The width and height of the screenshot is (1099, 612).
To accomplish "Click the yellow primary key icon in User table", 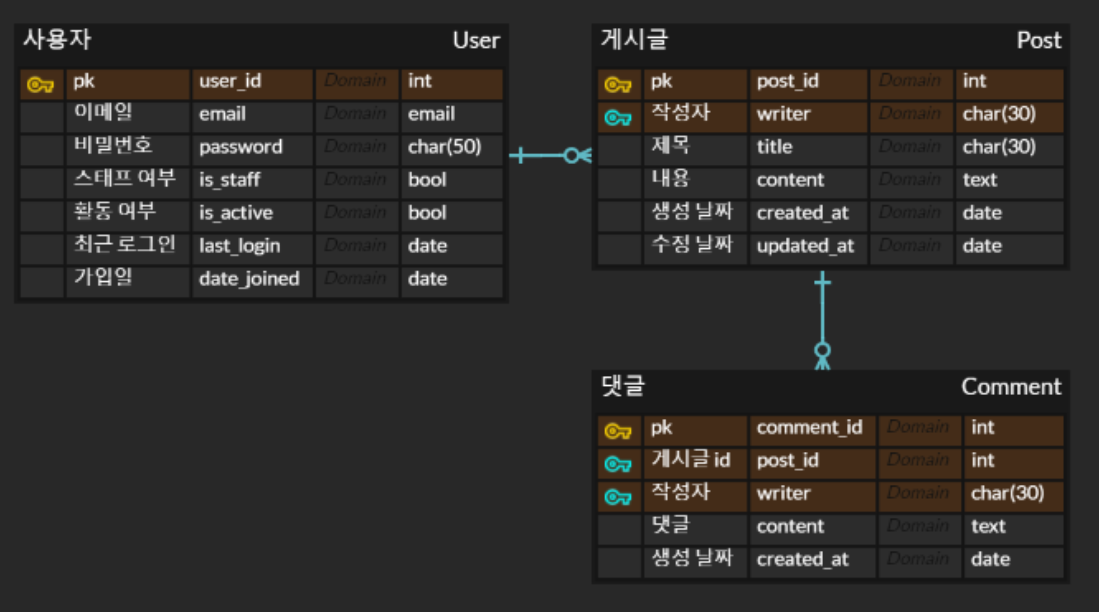I will (x=42, y=84).
